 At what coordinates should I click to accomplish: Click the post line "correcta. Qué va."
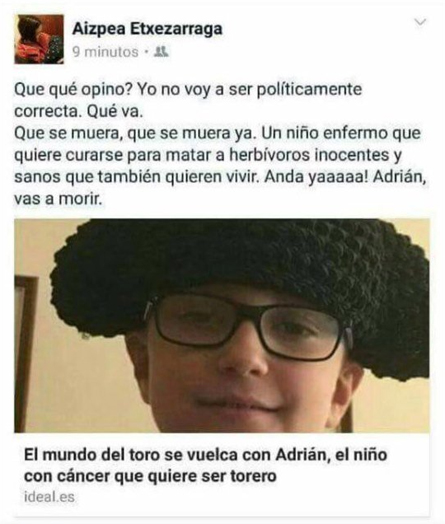point(79,111)
